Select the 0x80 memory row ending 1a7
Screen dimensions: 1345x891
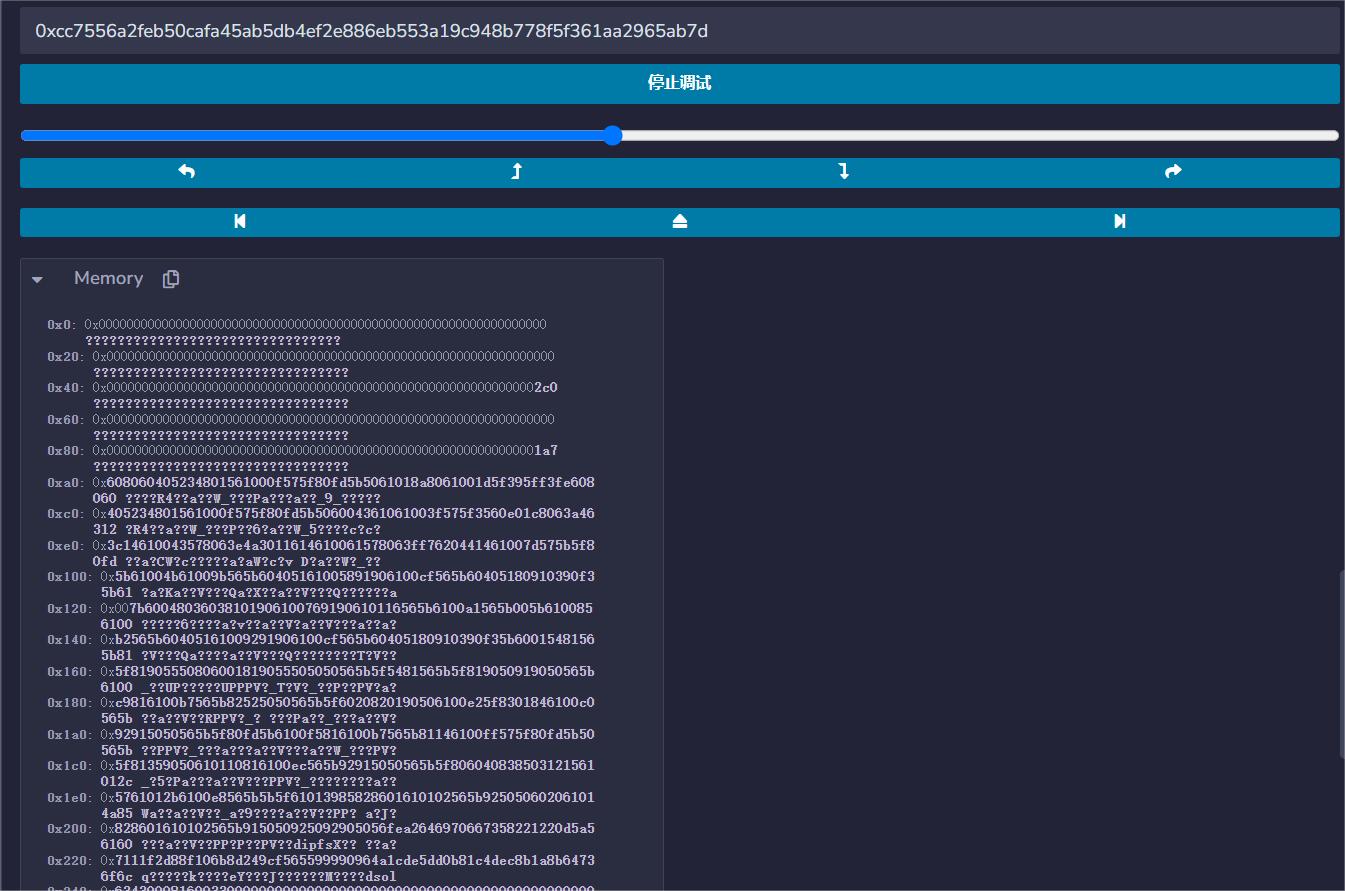point(325,451)
